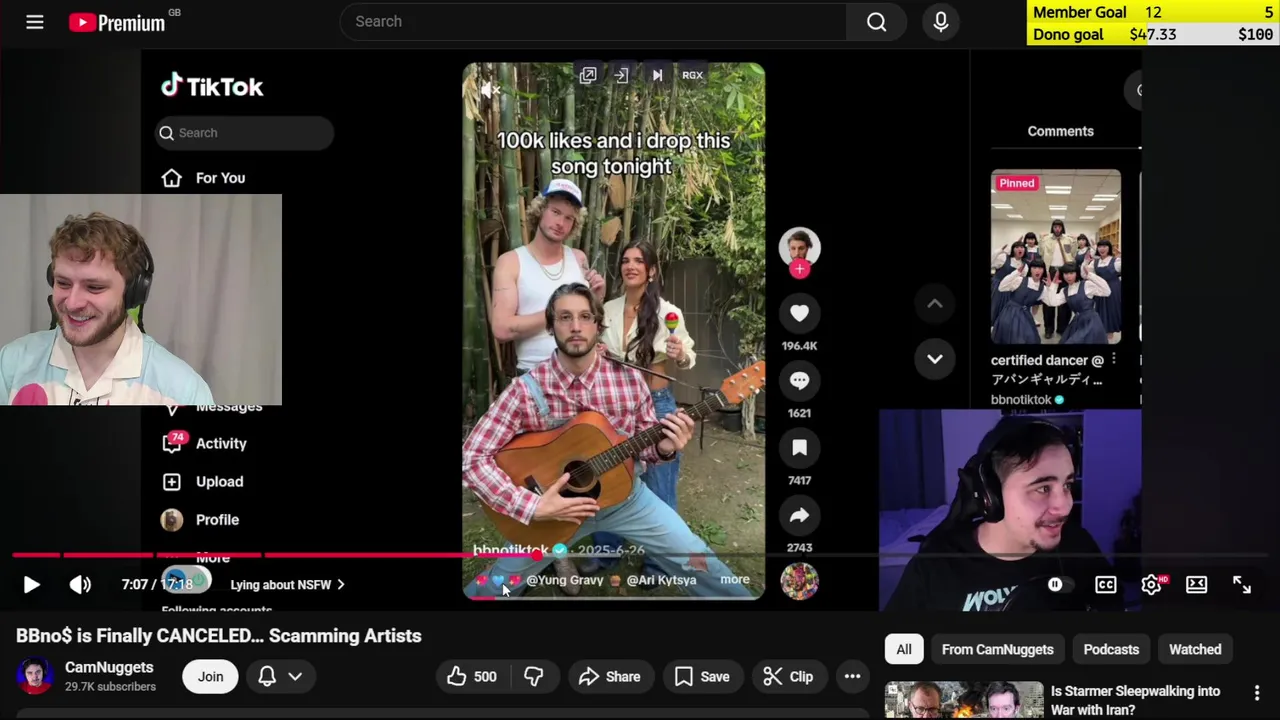Play the paused video
1280x720 pixels.
31,585
